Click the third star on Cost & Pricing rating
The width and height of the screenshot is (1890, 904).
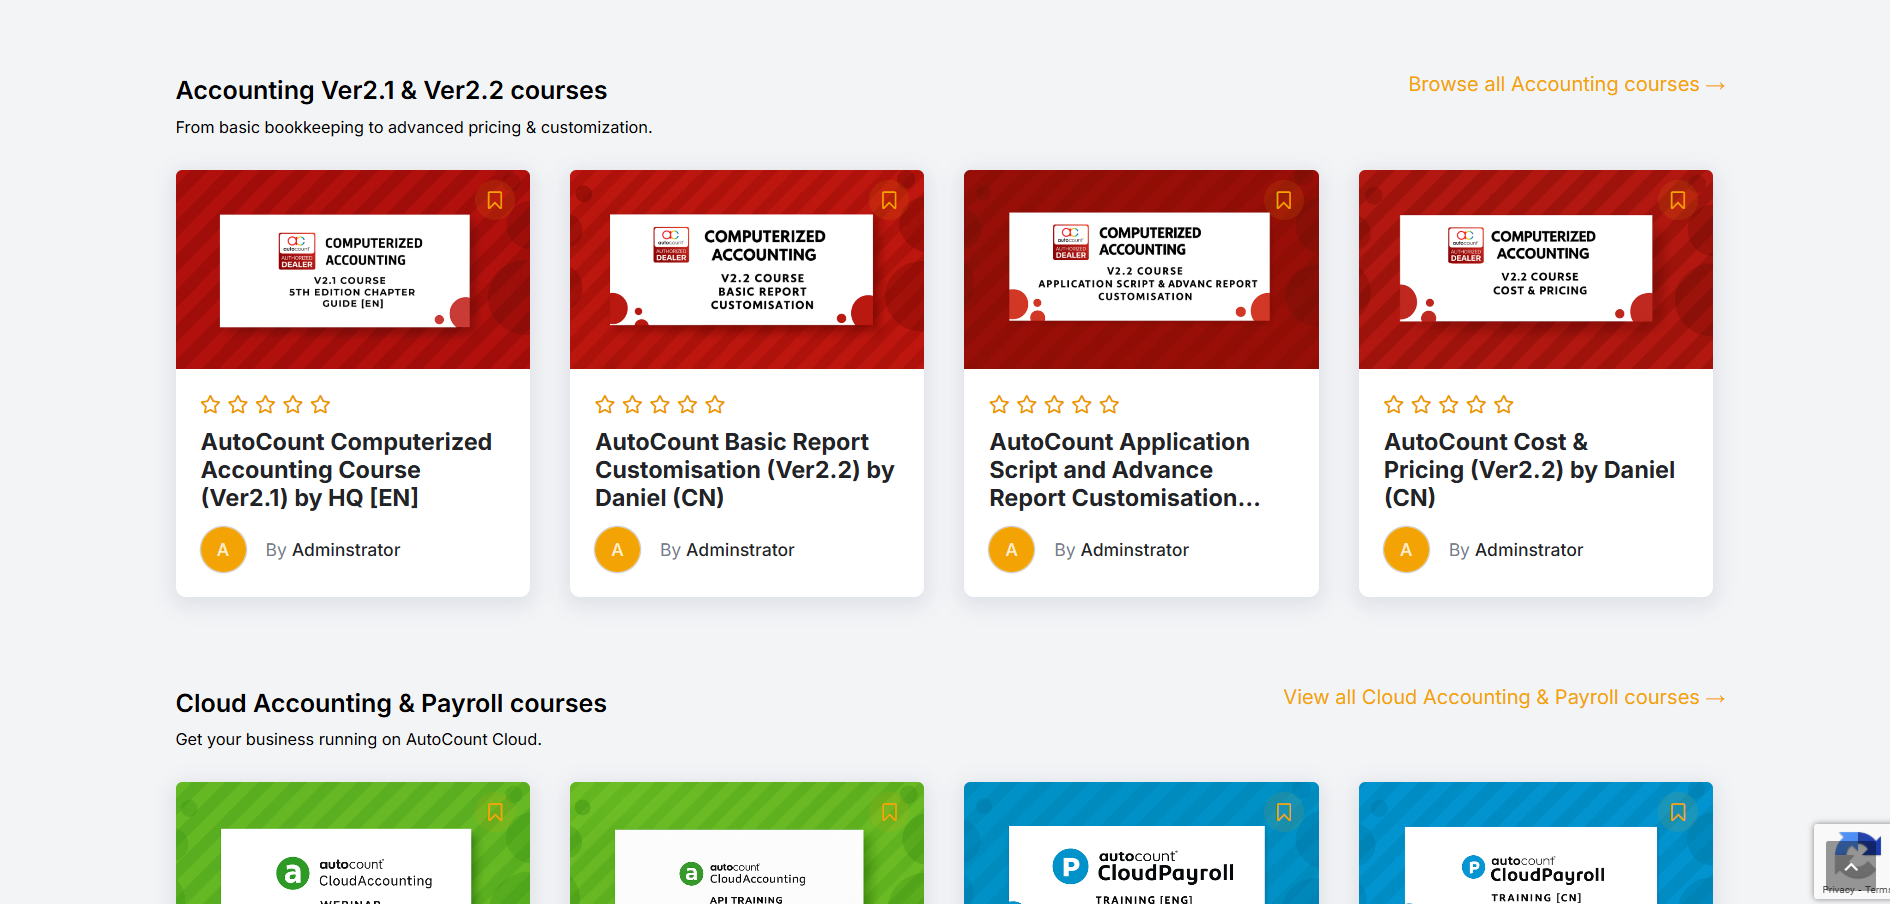pyautogui.click(x=1448, y=404)
